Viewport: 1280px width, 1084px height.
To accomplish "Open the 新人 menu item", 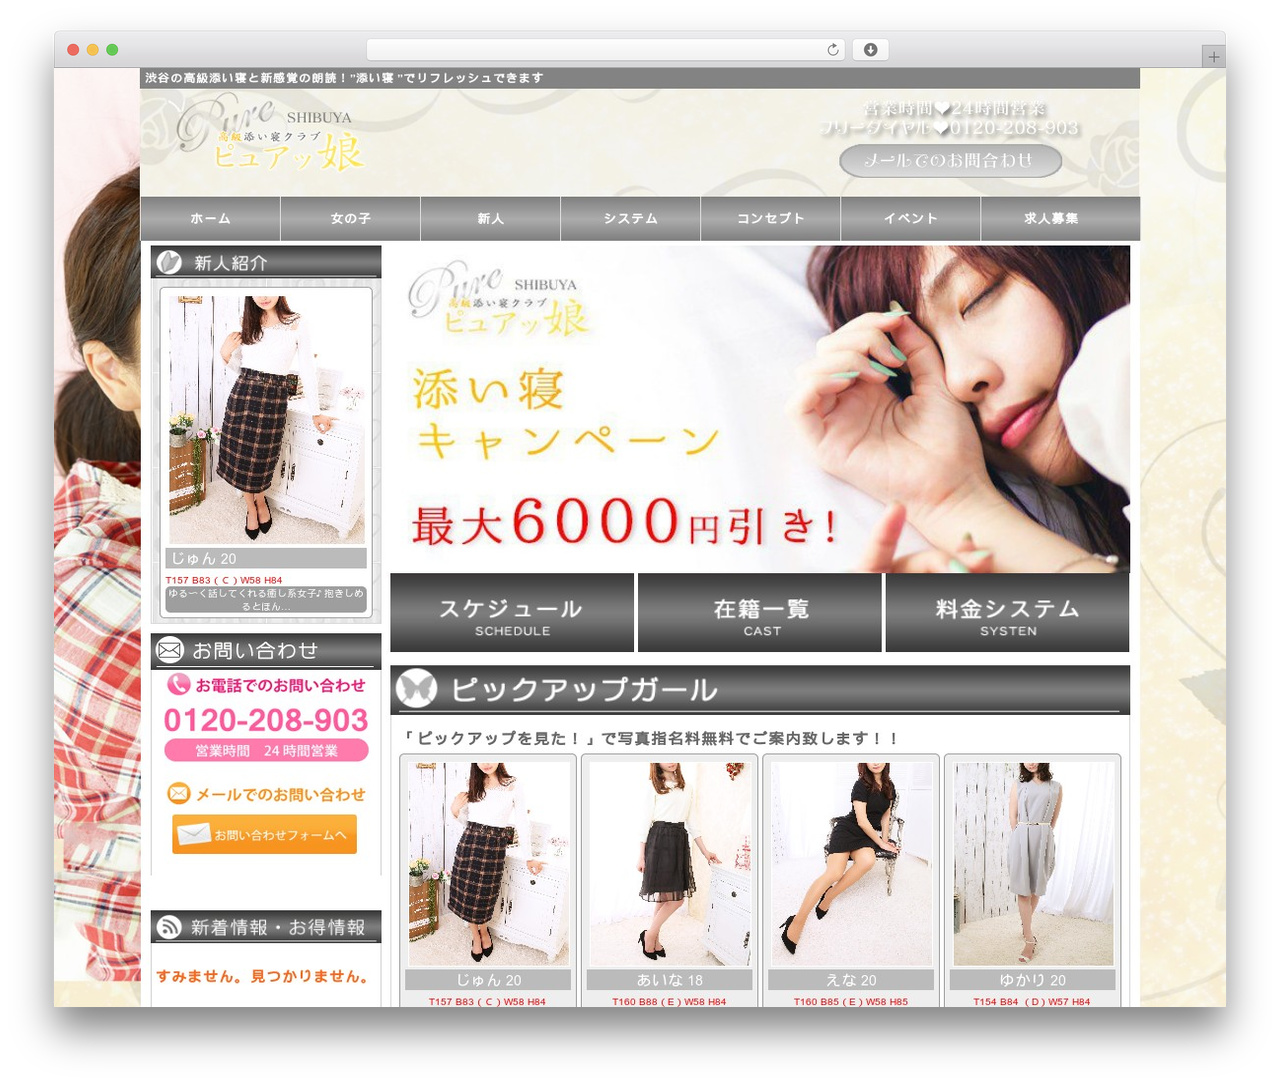I will pyautogui.click(x=490, y=218).
